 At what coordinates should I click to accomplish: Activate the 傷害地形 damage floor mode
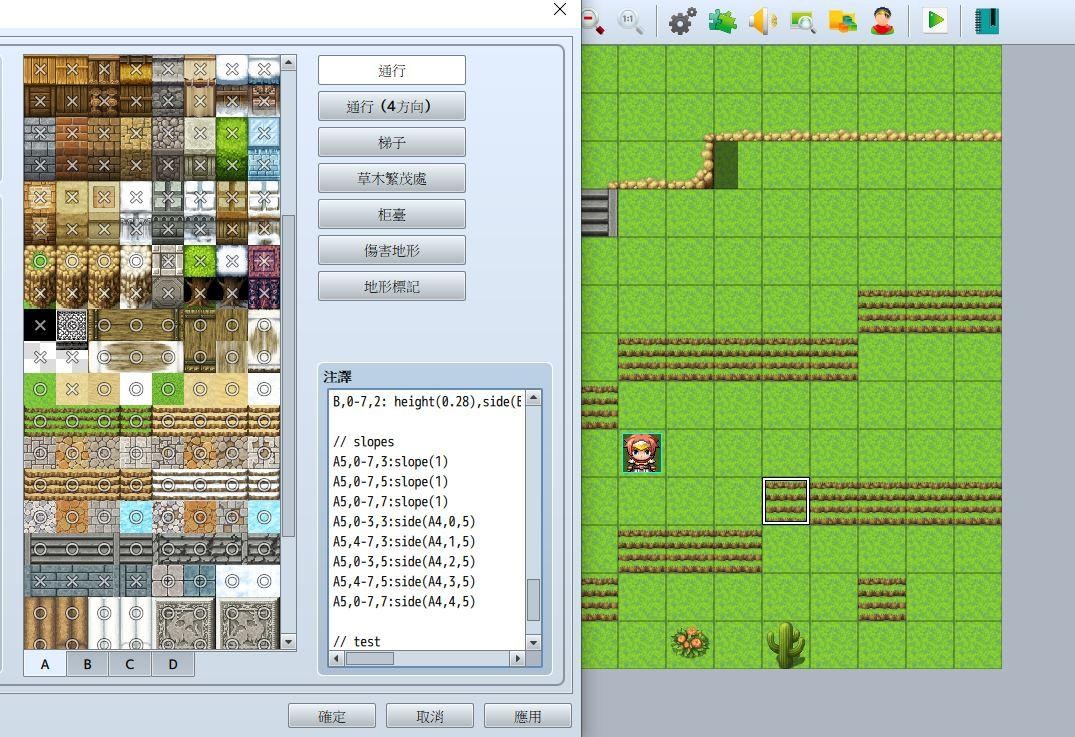(x=391, y=249)
